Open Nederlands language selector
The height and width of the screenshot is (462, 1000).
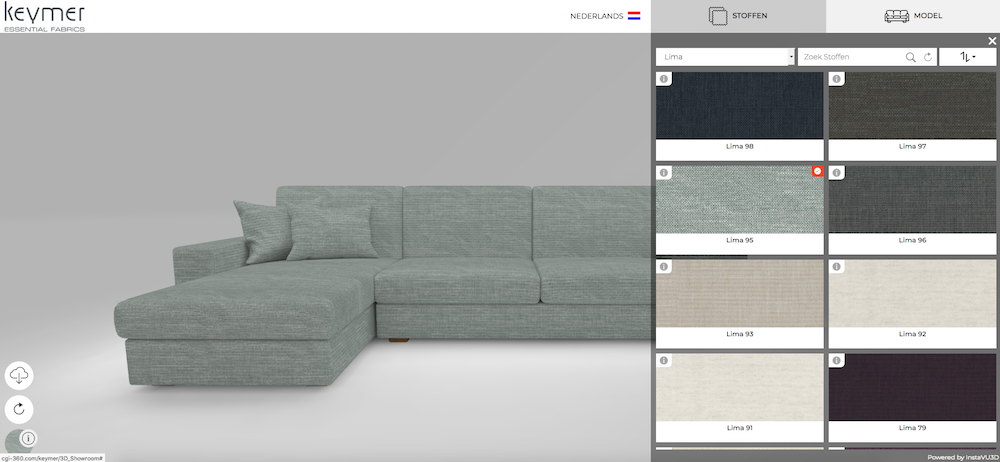click(605, 16)
